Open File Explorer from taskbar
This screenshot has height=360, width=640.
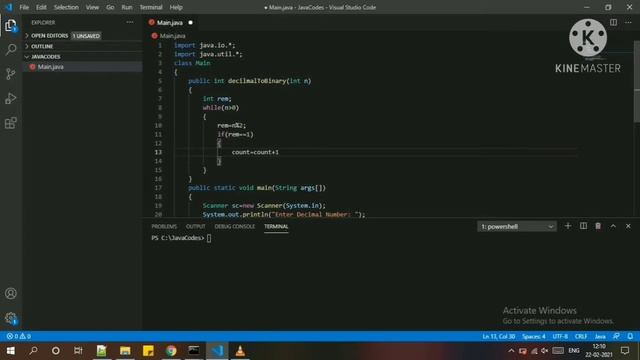(x=125, y=351)
